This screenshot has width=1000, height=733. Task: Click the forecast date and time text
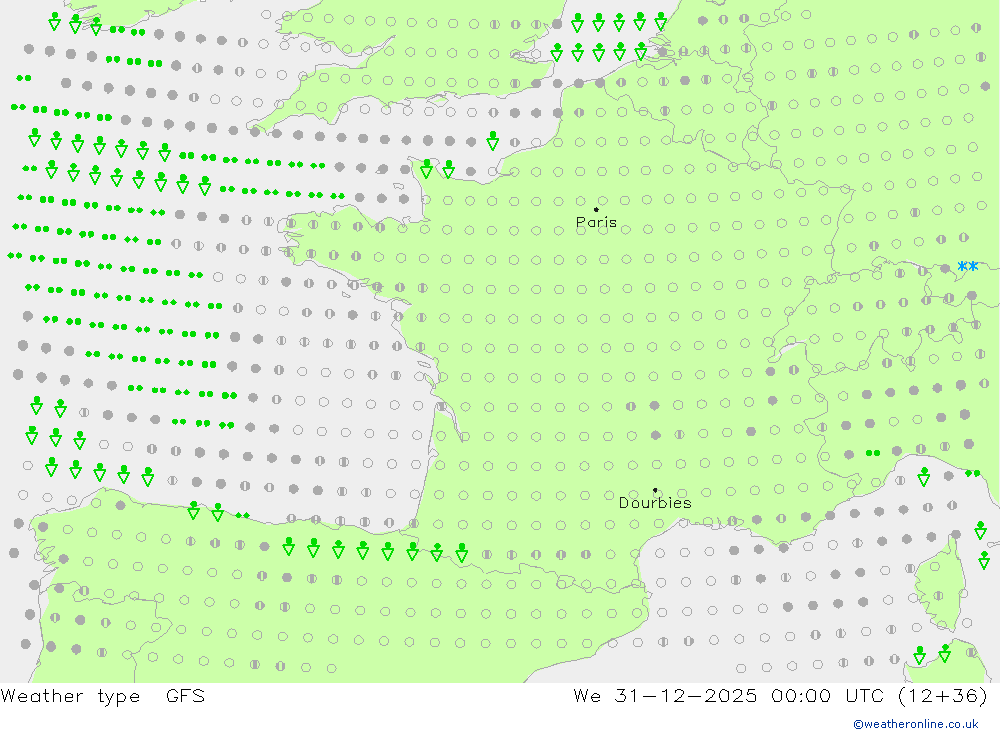point(780,696)
